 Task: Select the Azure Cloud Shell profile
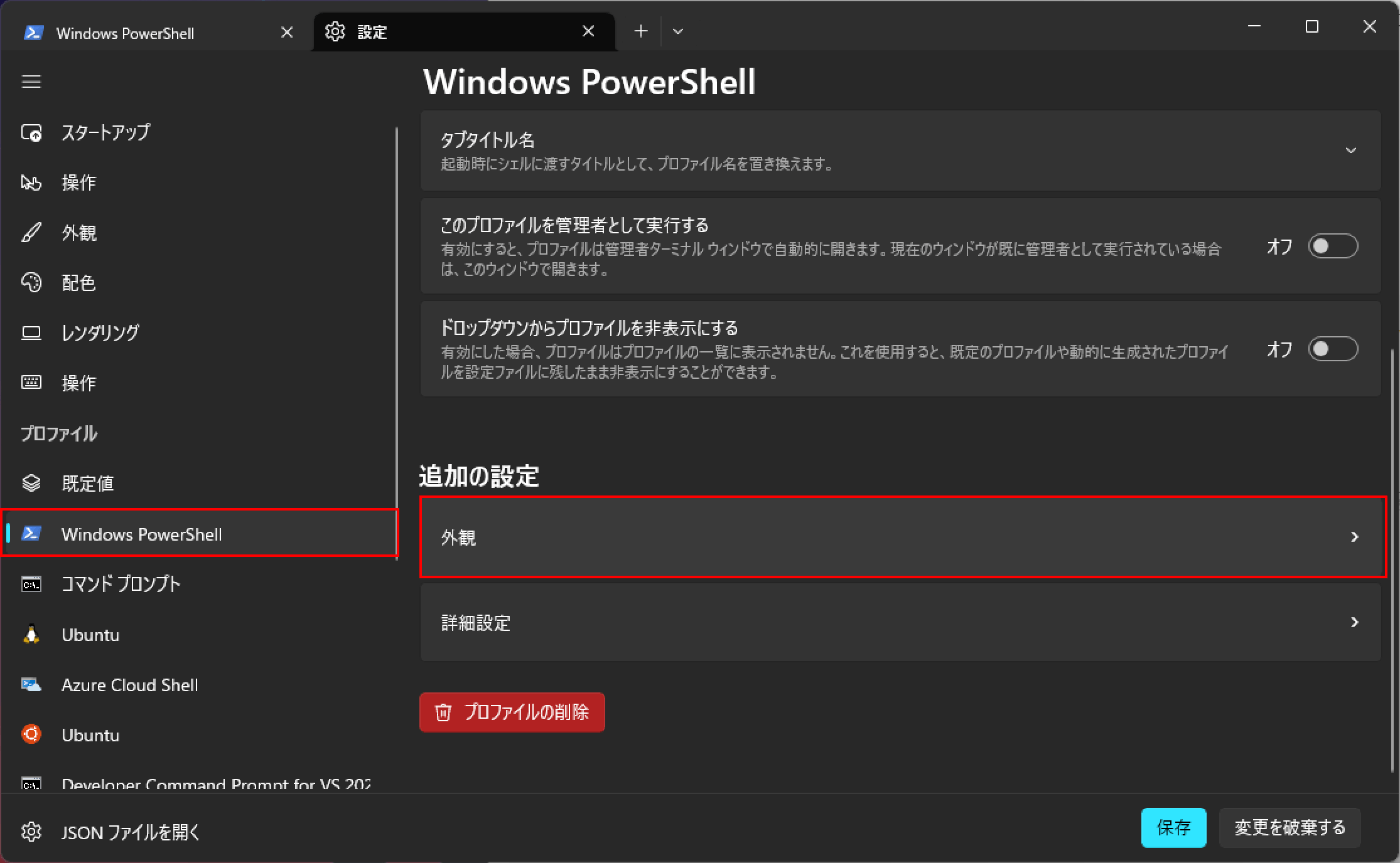[x=198, y=685]
